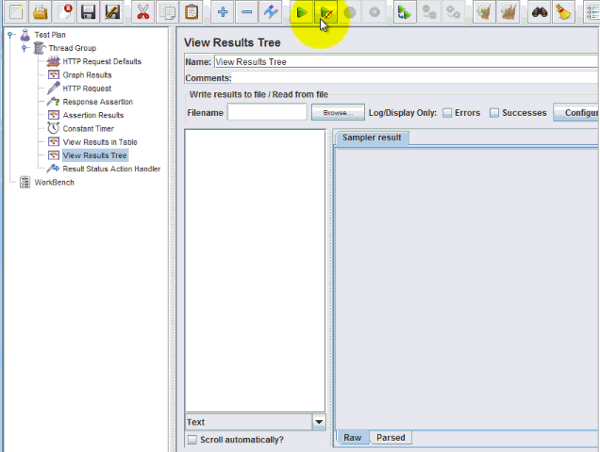
Task: Check the Successes checkbox
Action: click(495, 113)
